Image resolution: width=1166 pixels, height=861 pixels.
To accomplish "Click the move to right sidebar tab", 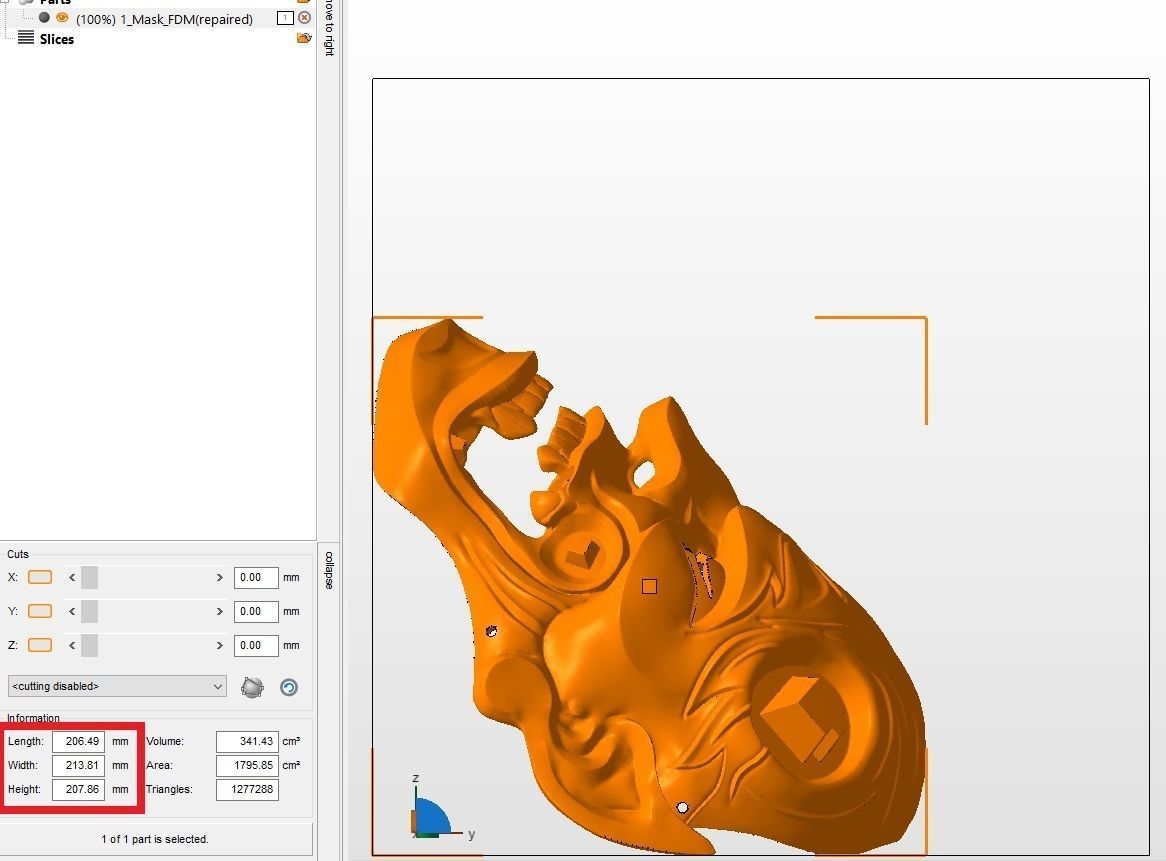I will [x=329, y=27].
